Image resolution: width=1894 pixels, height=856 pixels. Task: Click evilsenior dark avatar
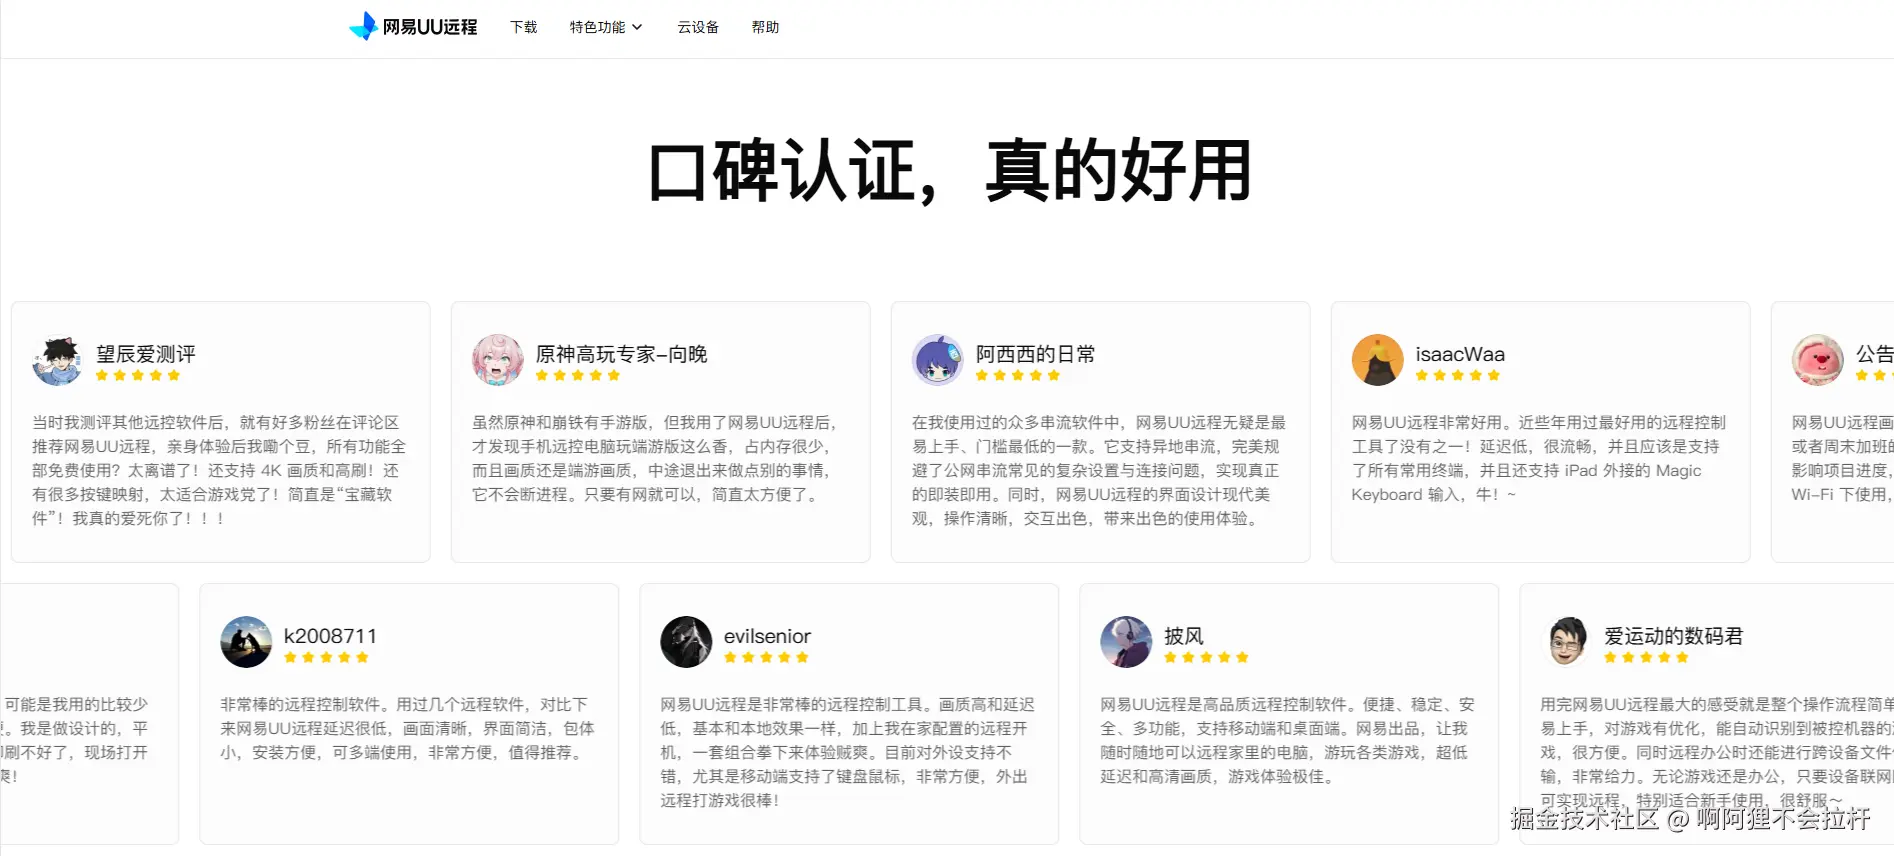pyautogui.click(x=686, y=642)
